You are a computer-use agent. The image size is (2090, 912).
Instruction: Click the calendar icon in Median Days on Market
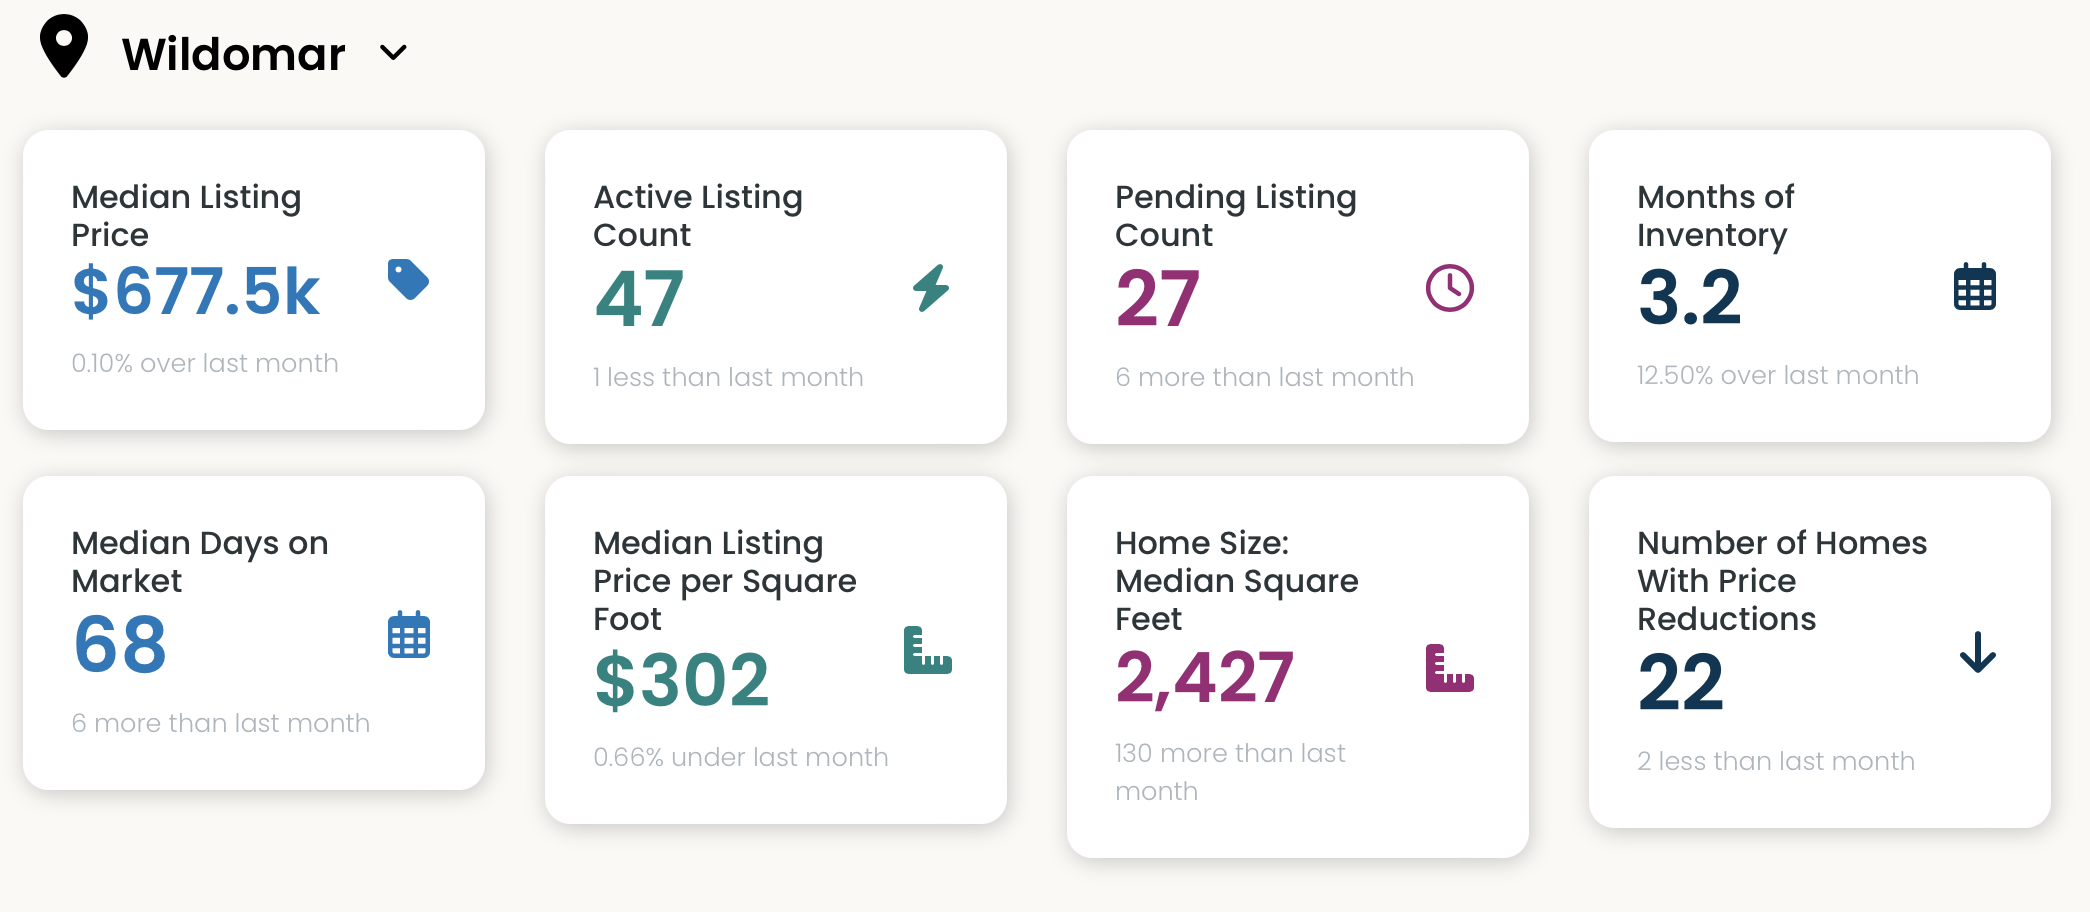point(409,634)
